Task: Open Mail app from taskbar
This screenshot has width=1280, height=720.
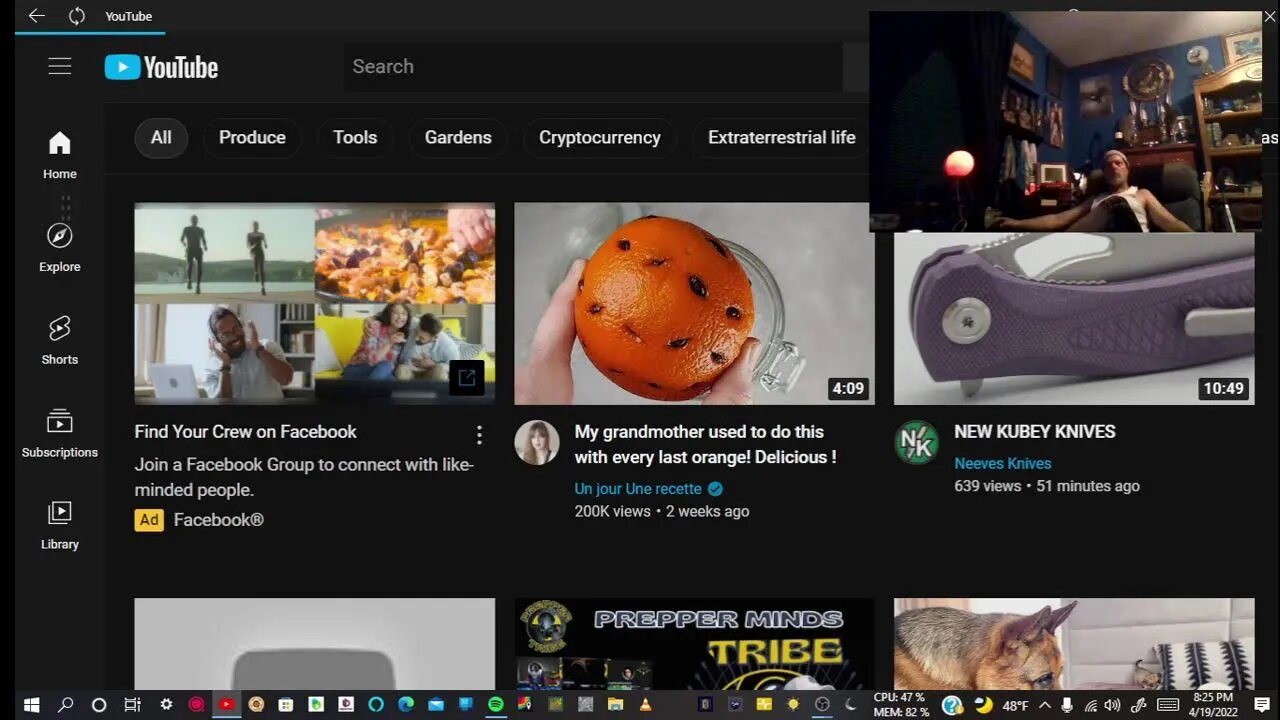Action: click(436, 705)
